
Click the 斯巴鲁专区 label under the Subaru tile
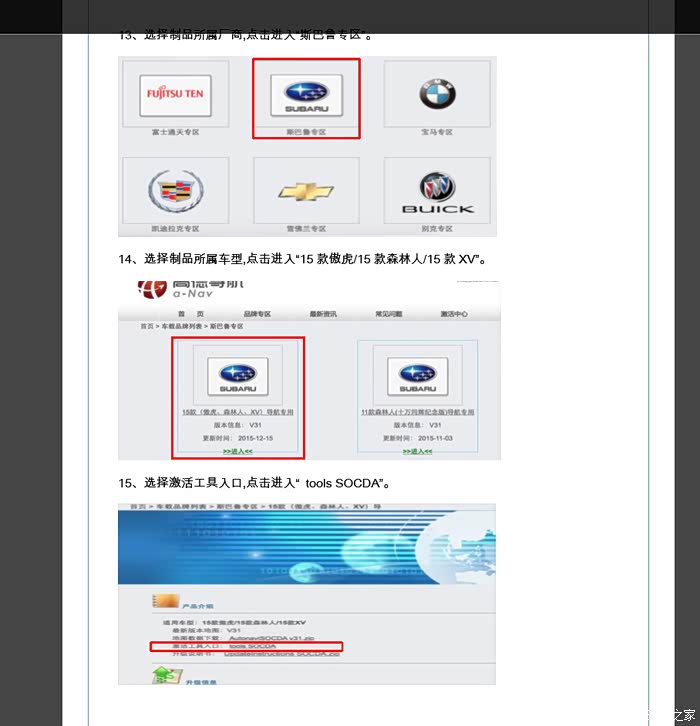306,132
